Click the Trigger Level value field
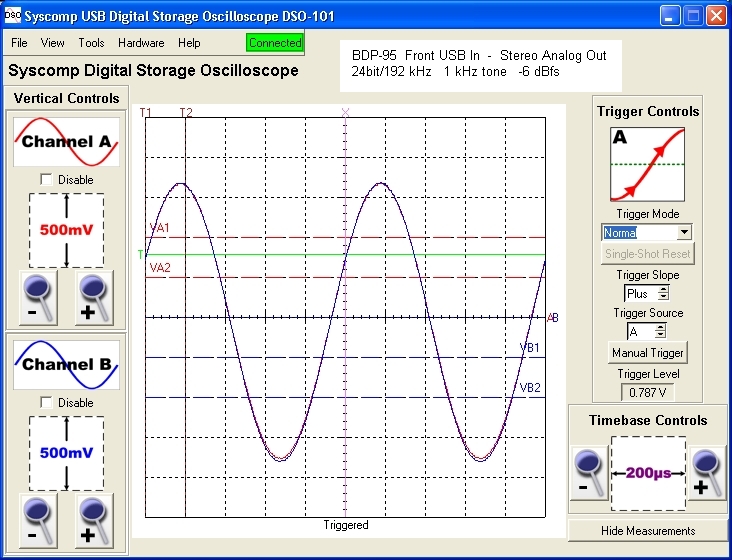 [647, 393]
